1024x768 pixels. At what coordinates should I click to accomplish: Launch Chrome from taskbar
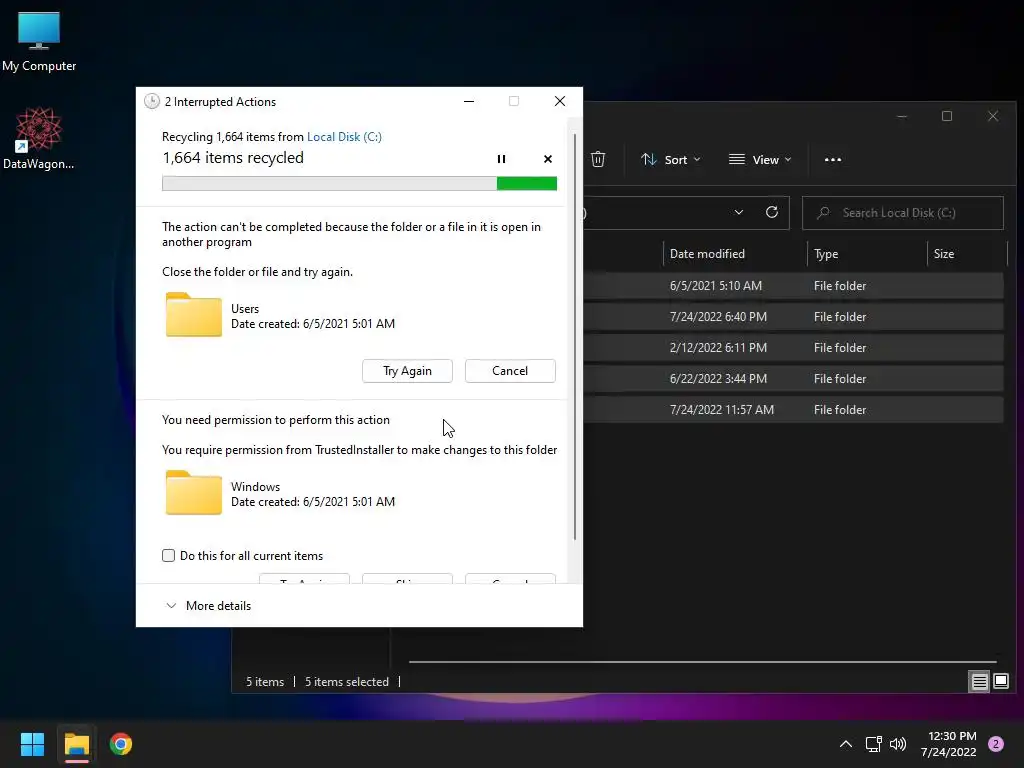coord(121,744)
